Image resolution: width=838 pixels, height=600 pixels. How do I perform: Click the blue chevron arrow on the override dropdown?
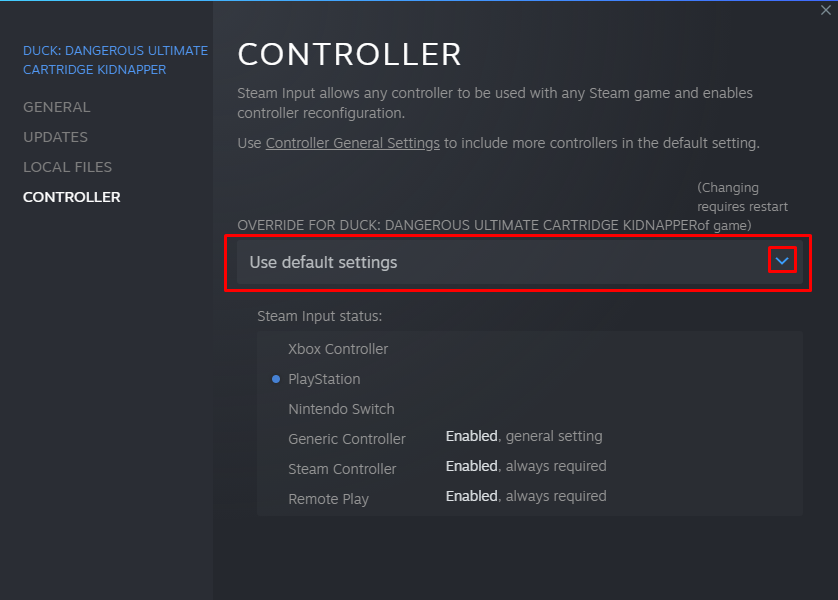(x=782, y=261)
